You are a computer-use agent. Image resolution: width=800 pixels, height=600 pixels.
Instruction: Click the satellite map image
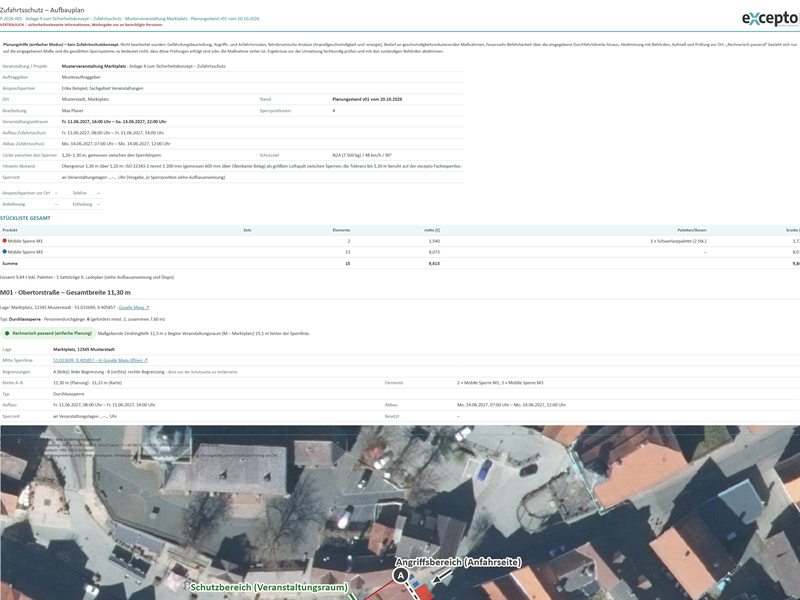(400, 513)
